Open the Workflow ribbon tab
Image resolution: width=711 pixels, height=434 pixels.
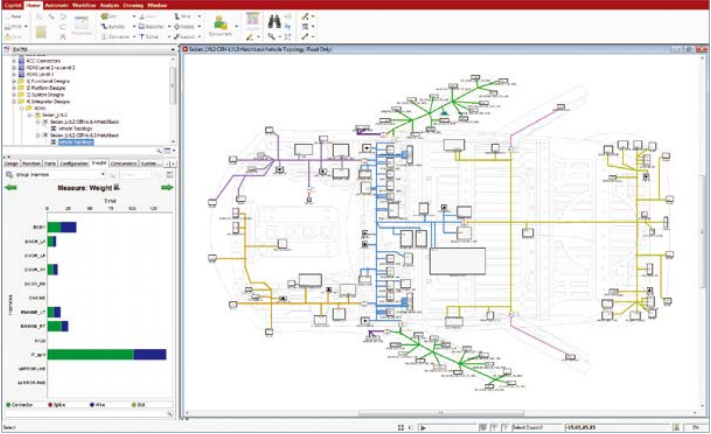(x=82, y=5)
